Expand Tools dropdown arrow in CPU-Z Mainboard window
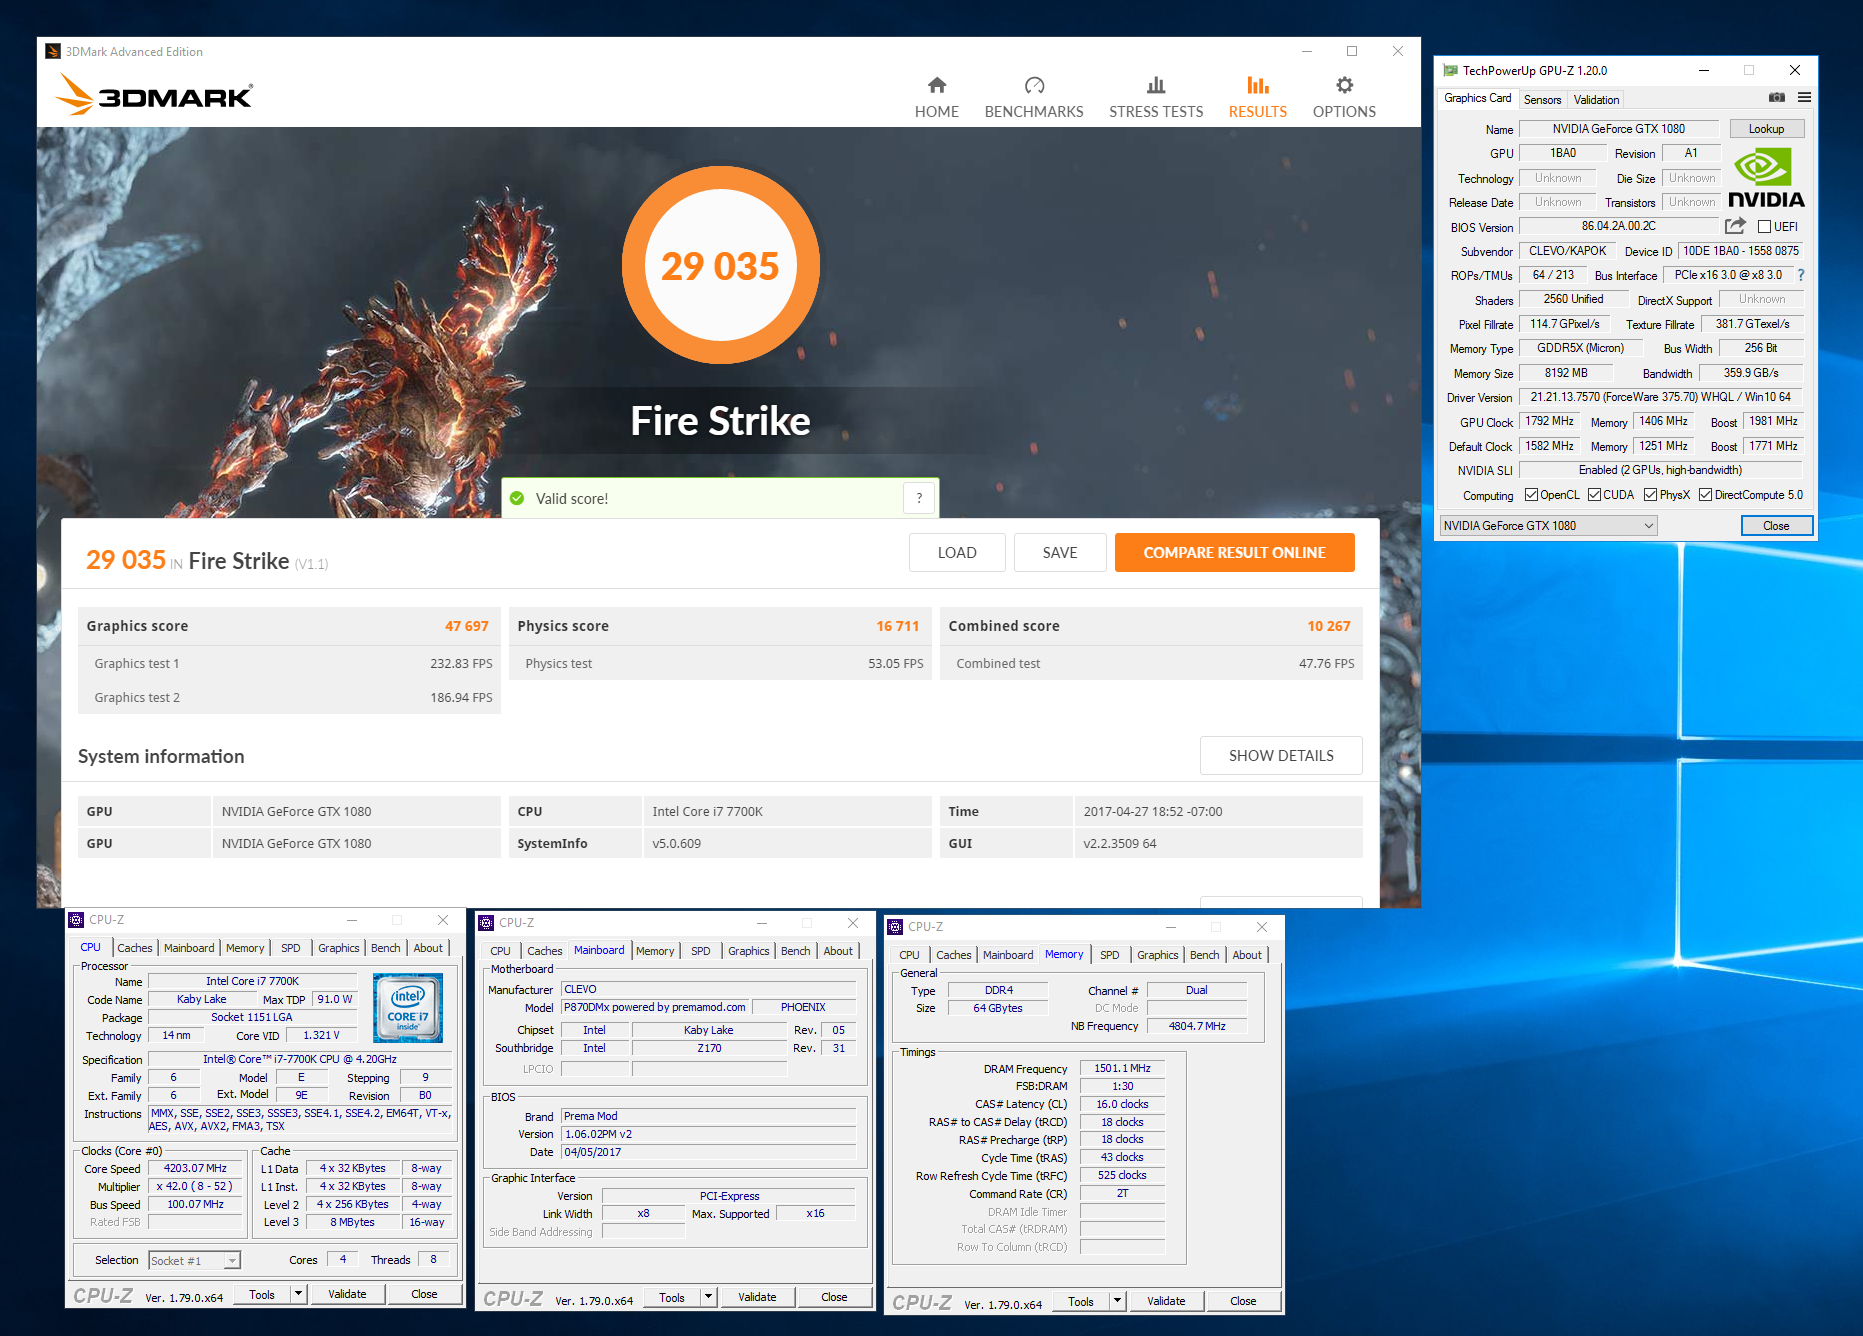 708,1297
